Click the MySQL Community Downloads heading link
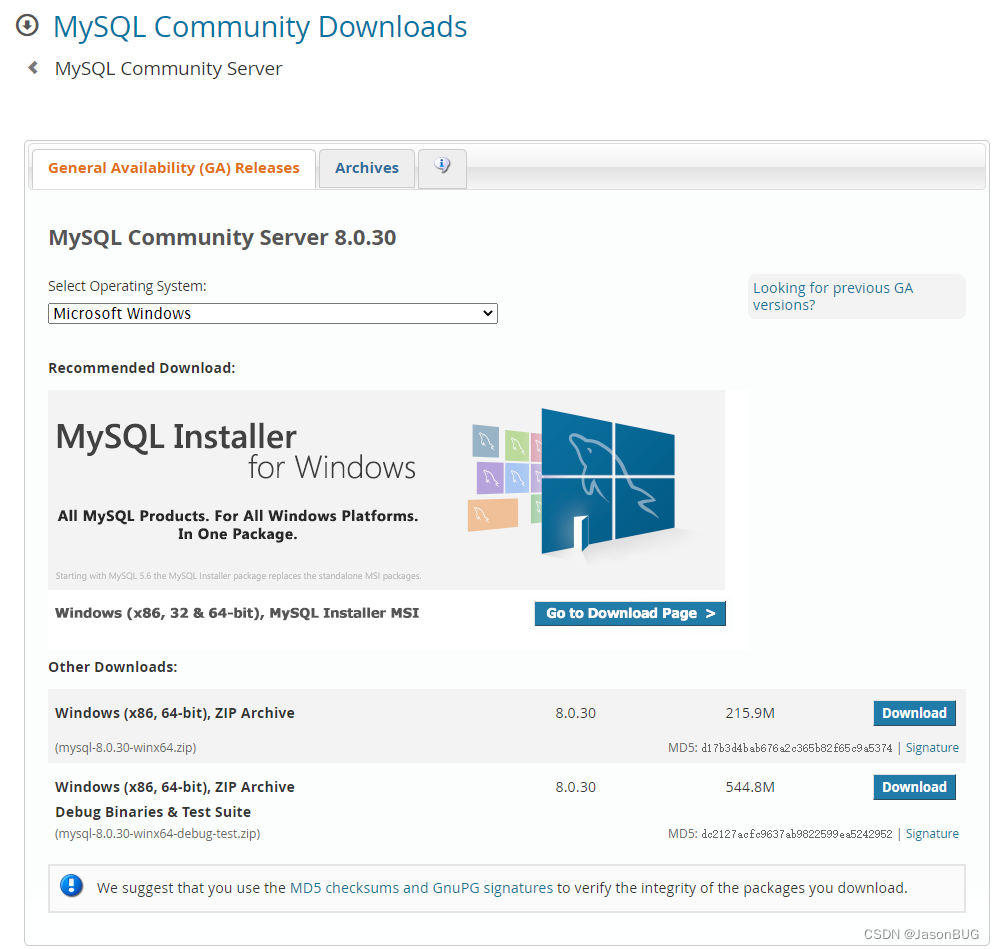994x949 pixels. click(x=260, y=27)
